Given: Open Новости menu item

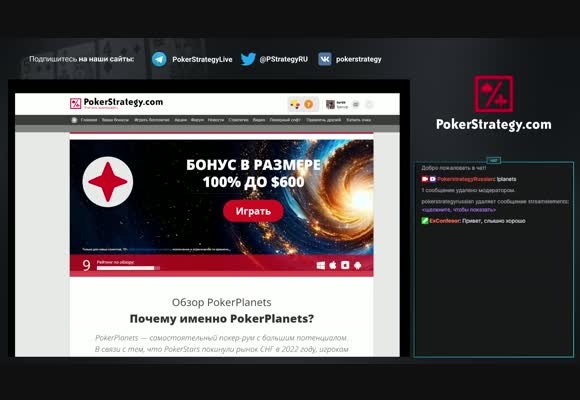Looking at the screenshot, I should coord(216,120).
